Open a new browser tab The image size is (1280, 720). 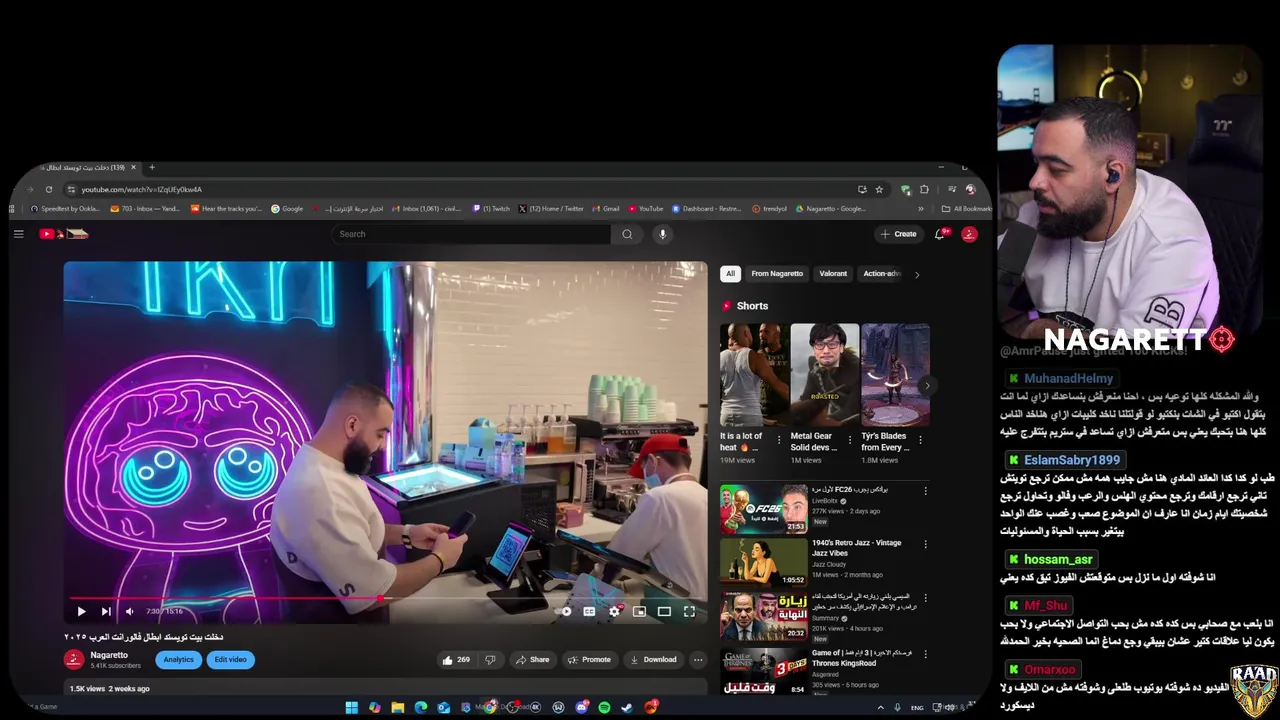pos(152,167)
